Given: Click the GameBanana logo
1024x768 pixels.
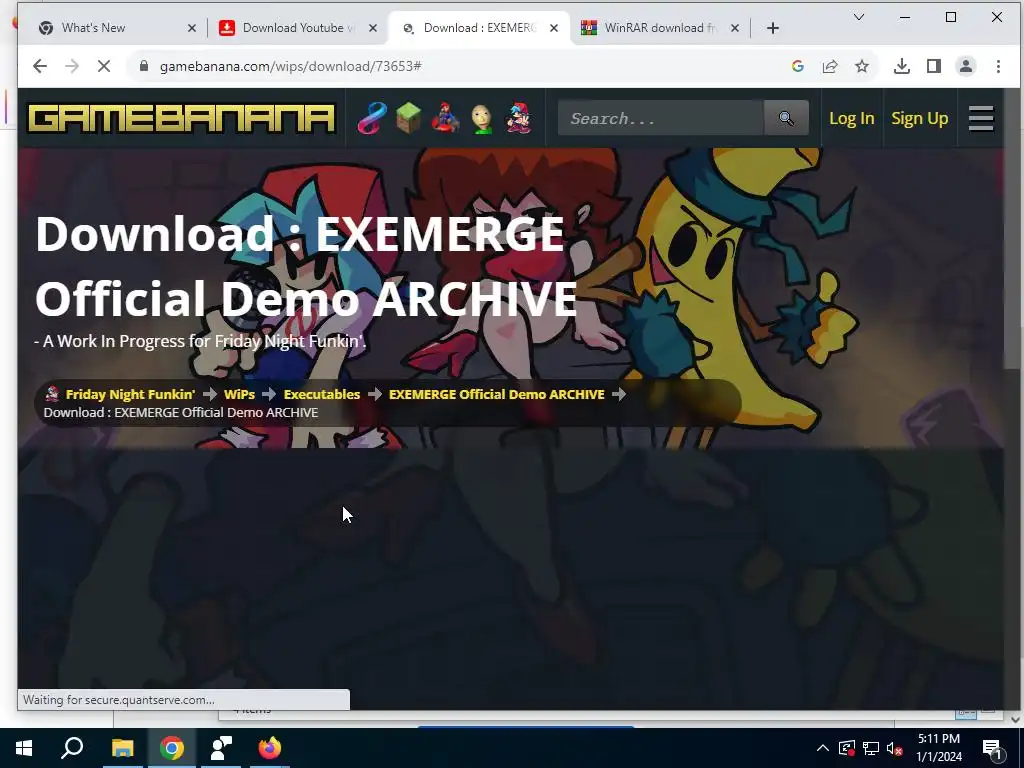Looking at the screenshot, I should (x=182, y=119).
